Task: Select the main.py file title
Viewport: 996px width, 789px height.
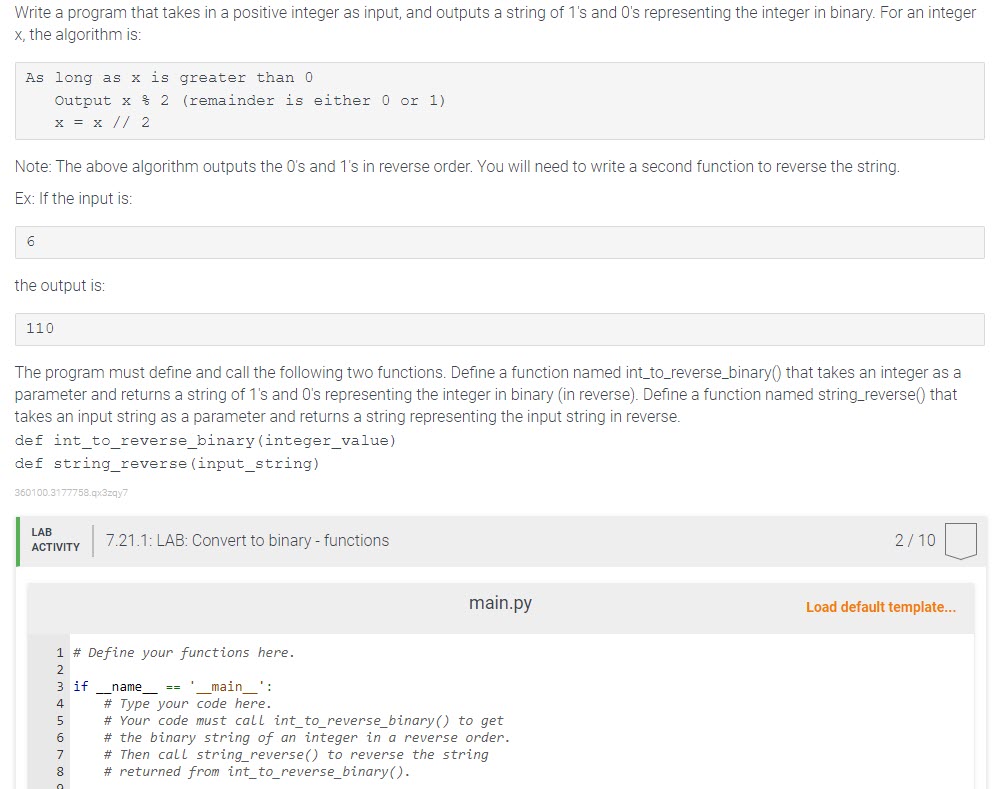Action: pos(500,603)
